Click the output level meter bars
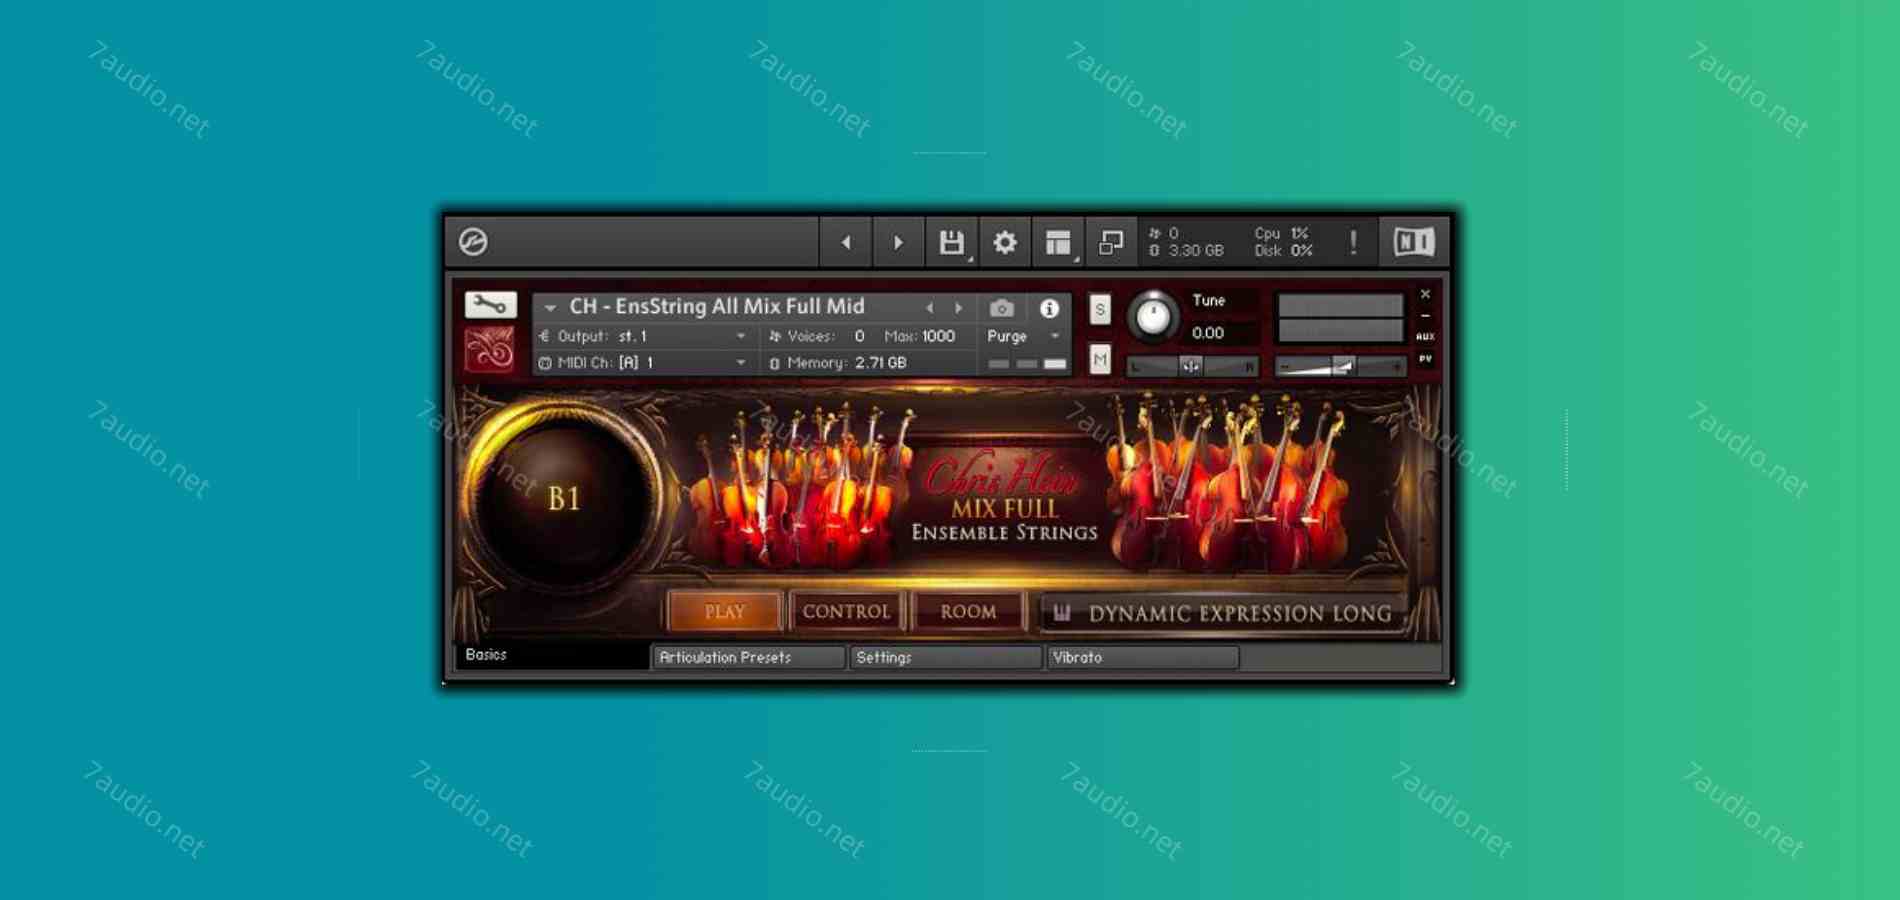The image size is (1900, 900). click(1340, 318)
